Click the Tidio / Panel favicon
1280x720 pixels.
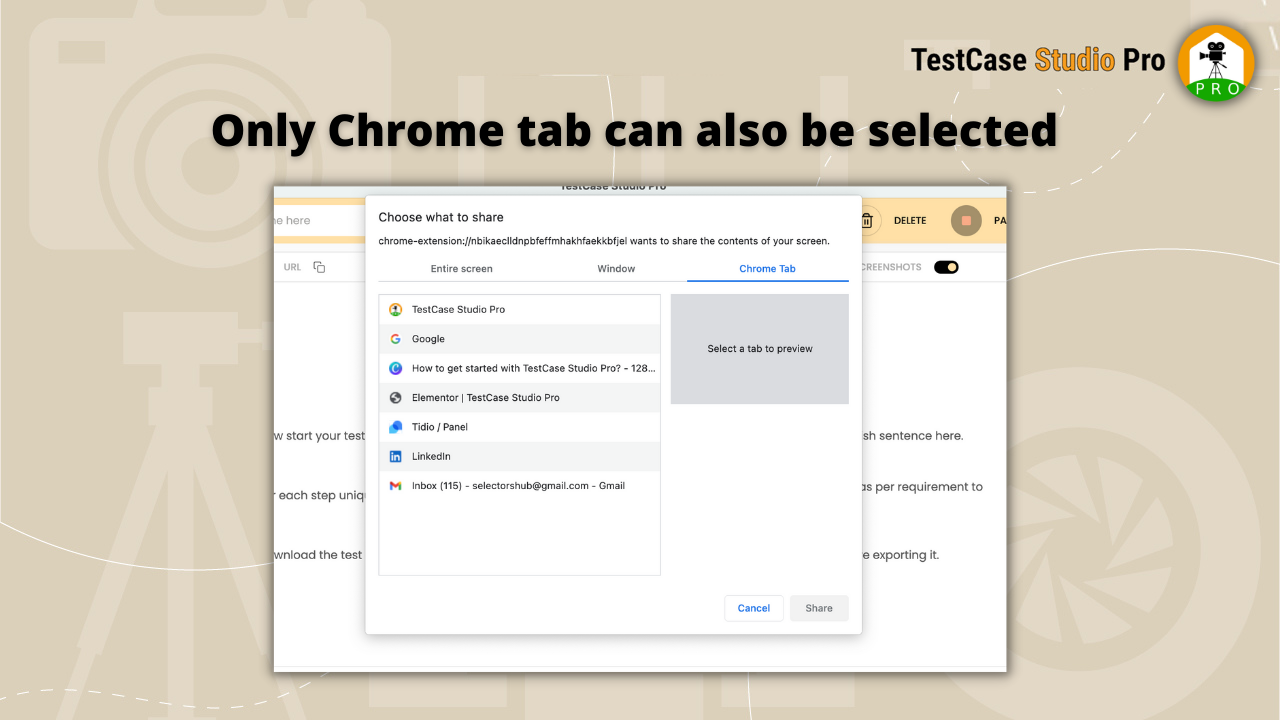(395, 426)
